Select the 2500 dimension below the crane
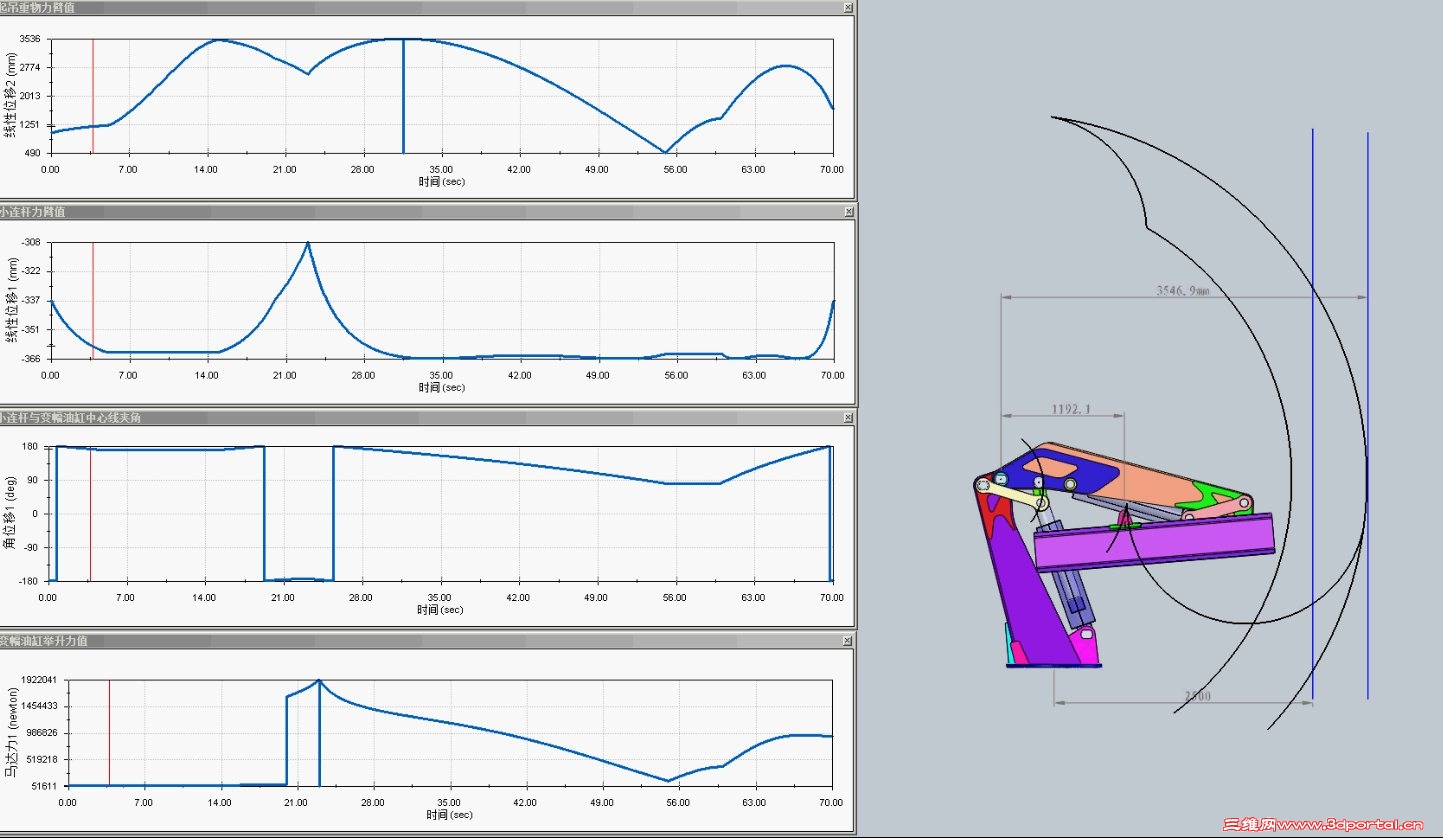1443x838 pixels. tap(1198, 695)
